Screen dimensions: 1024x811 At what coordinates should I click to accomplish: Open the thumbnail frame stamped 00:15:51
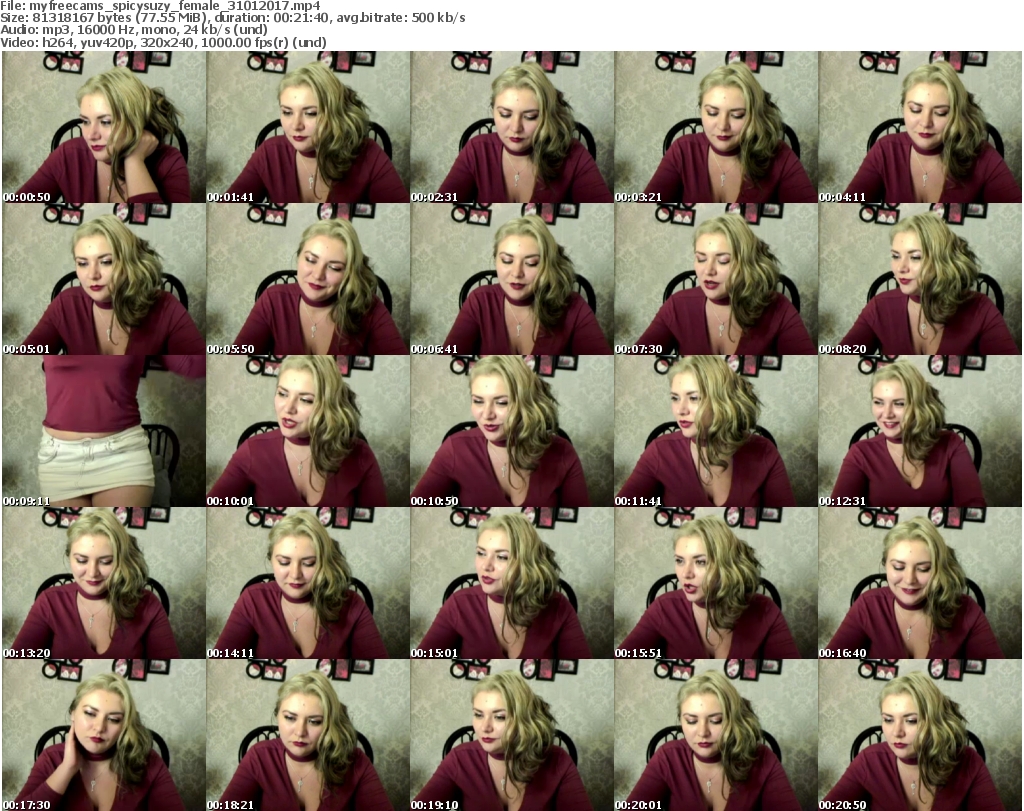pyautogui.click(x=716, y=584)
